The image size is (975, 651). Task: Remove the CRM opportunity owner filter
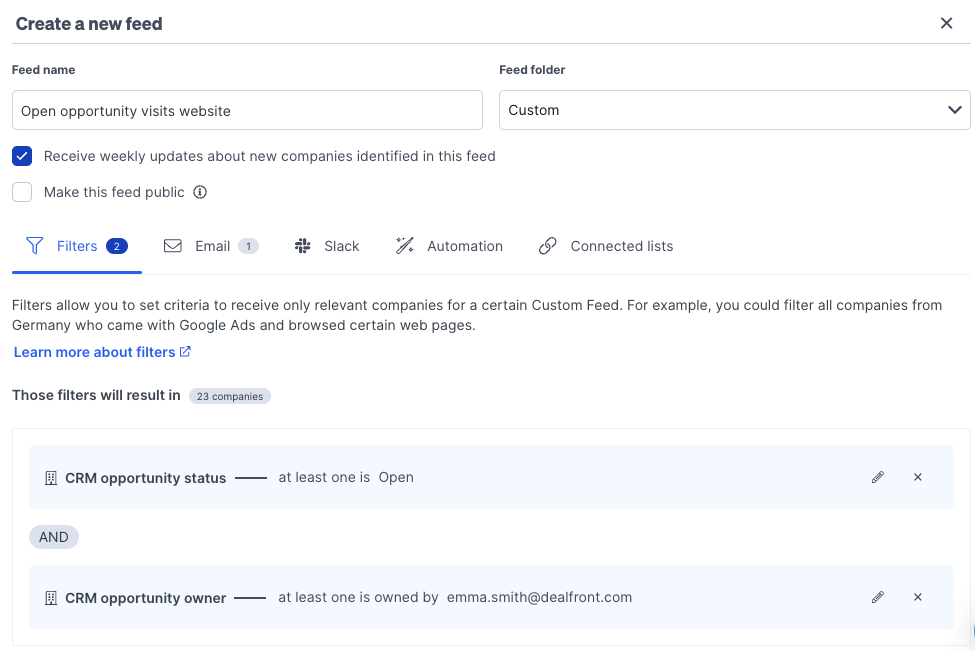(917, 597)
